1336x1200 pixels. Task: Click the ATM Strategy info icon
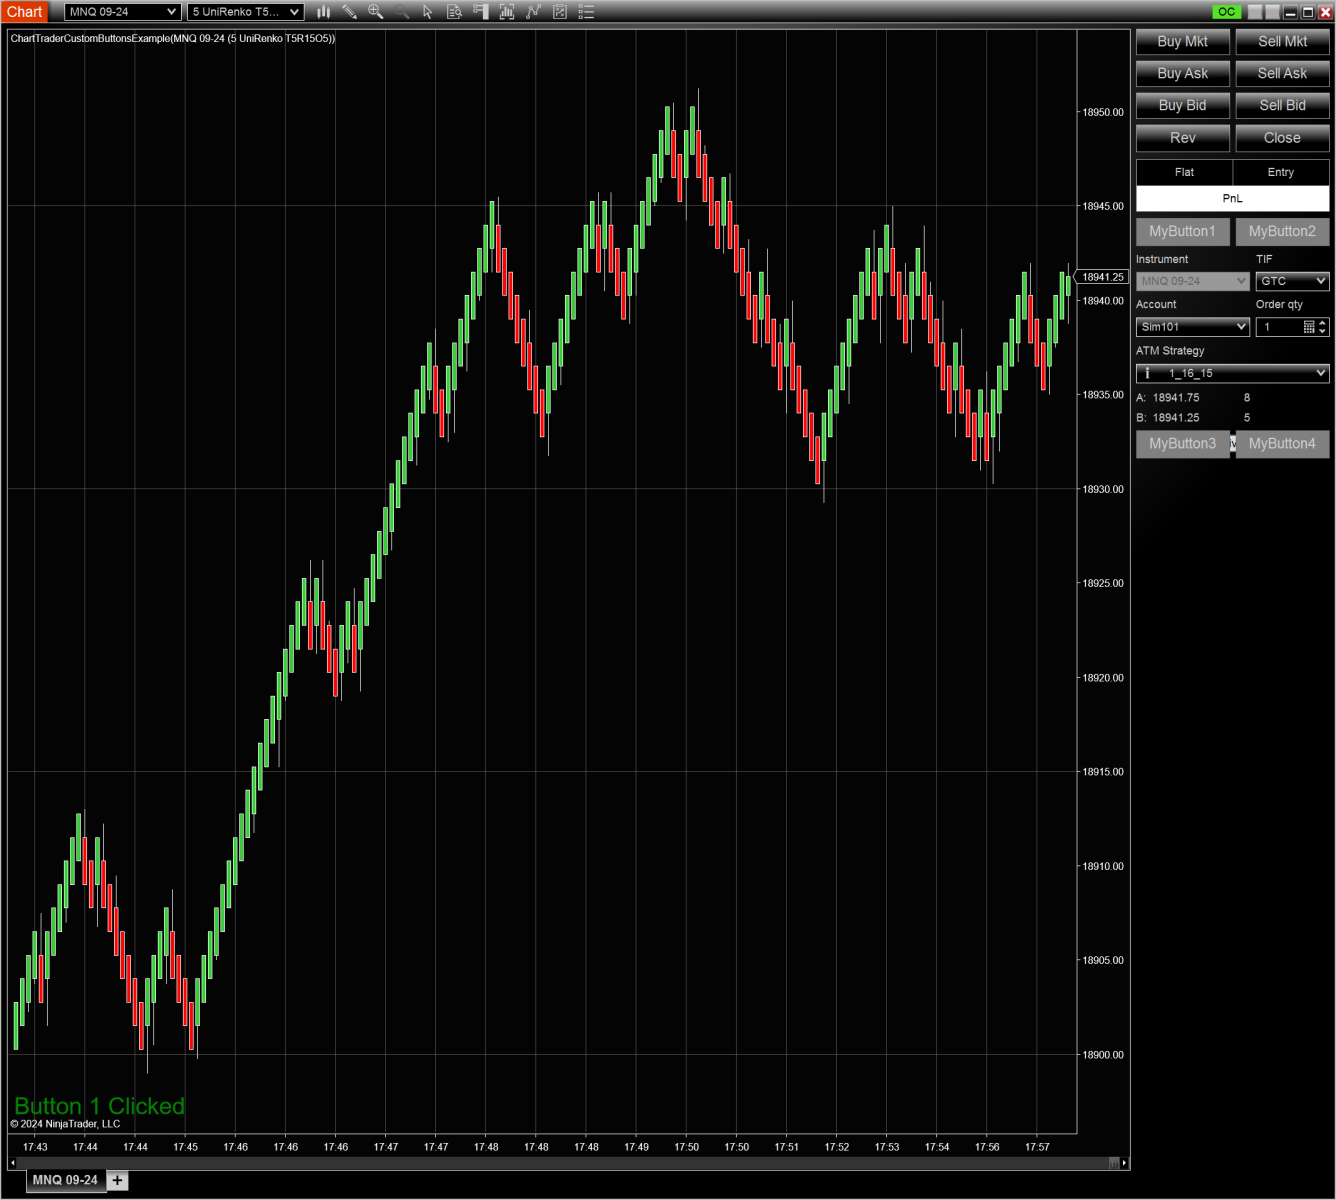pos(1147,373)
